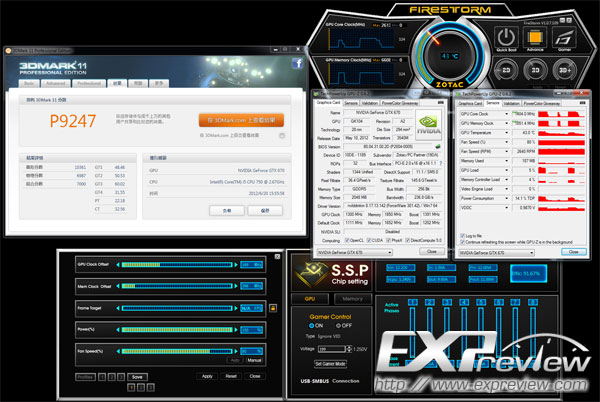The height and width of the screenshot is (402, 600).
Task: Toggle Continue refreshing in background checkbox
Action: 462,242
